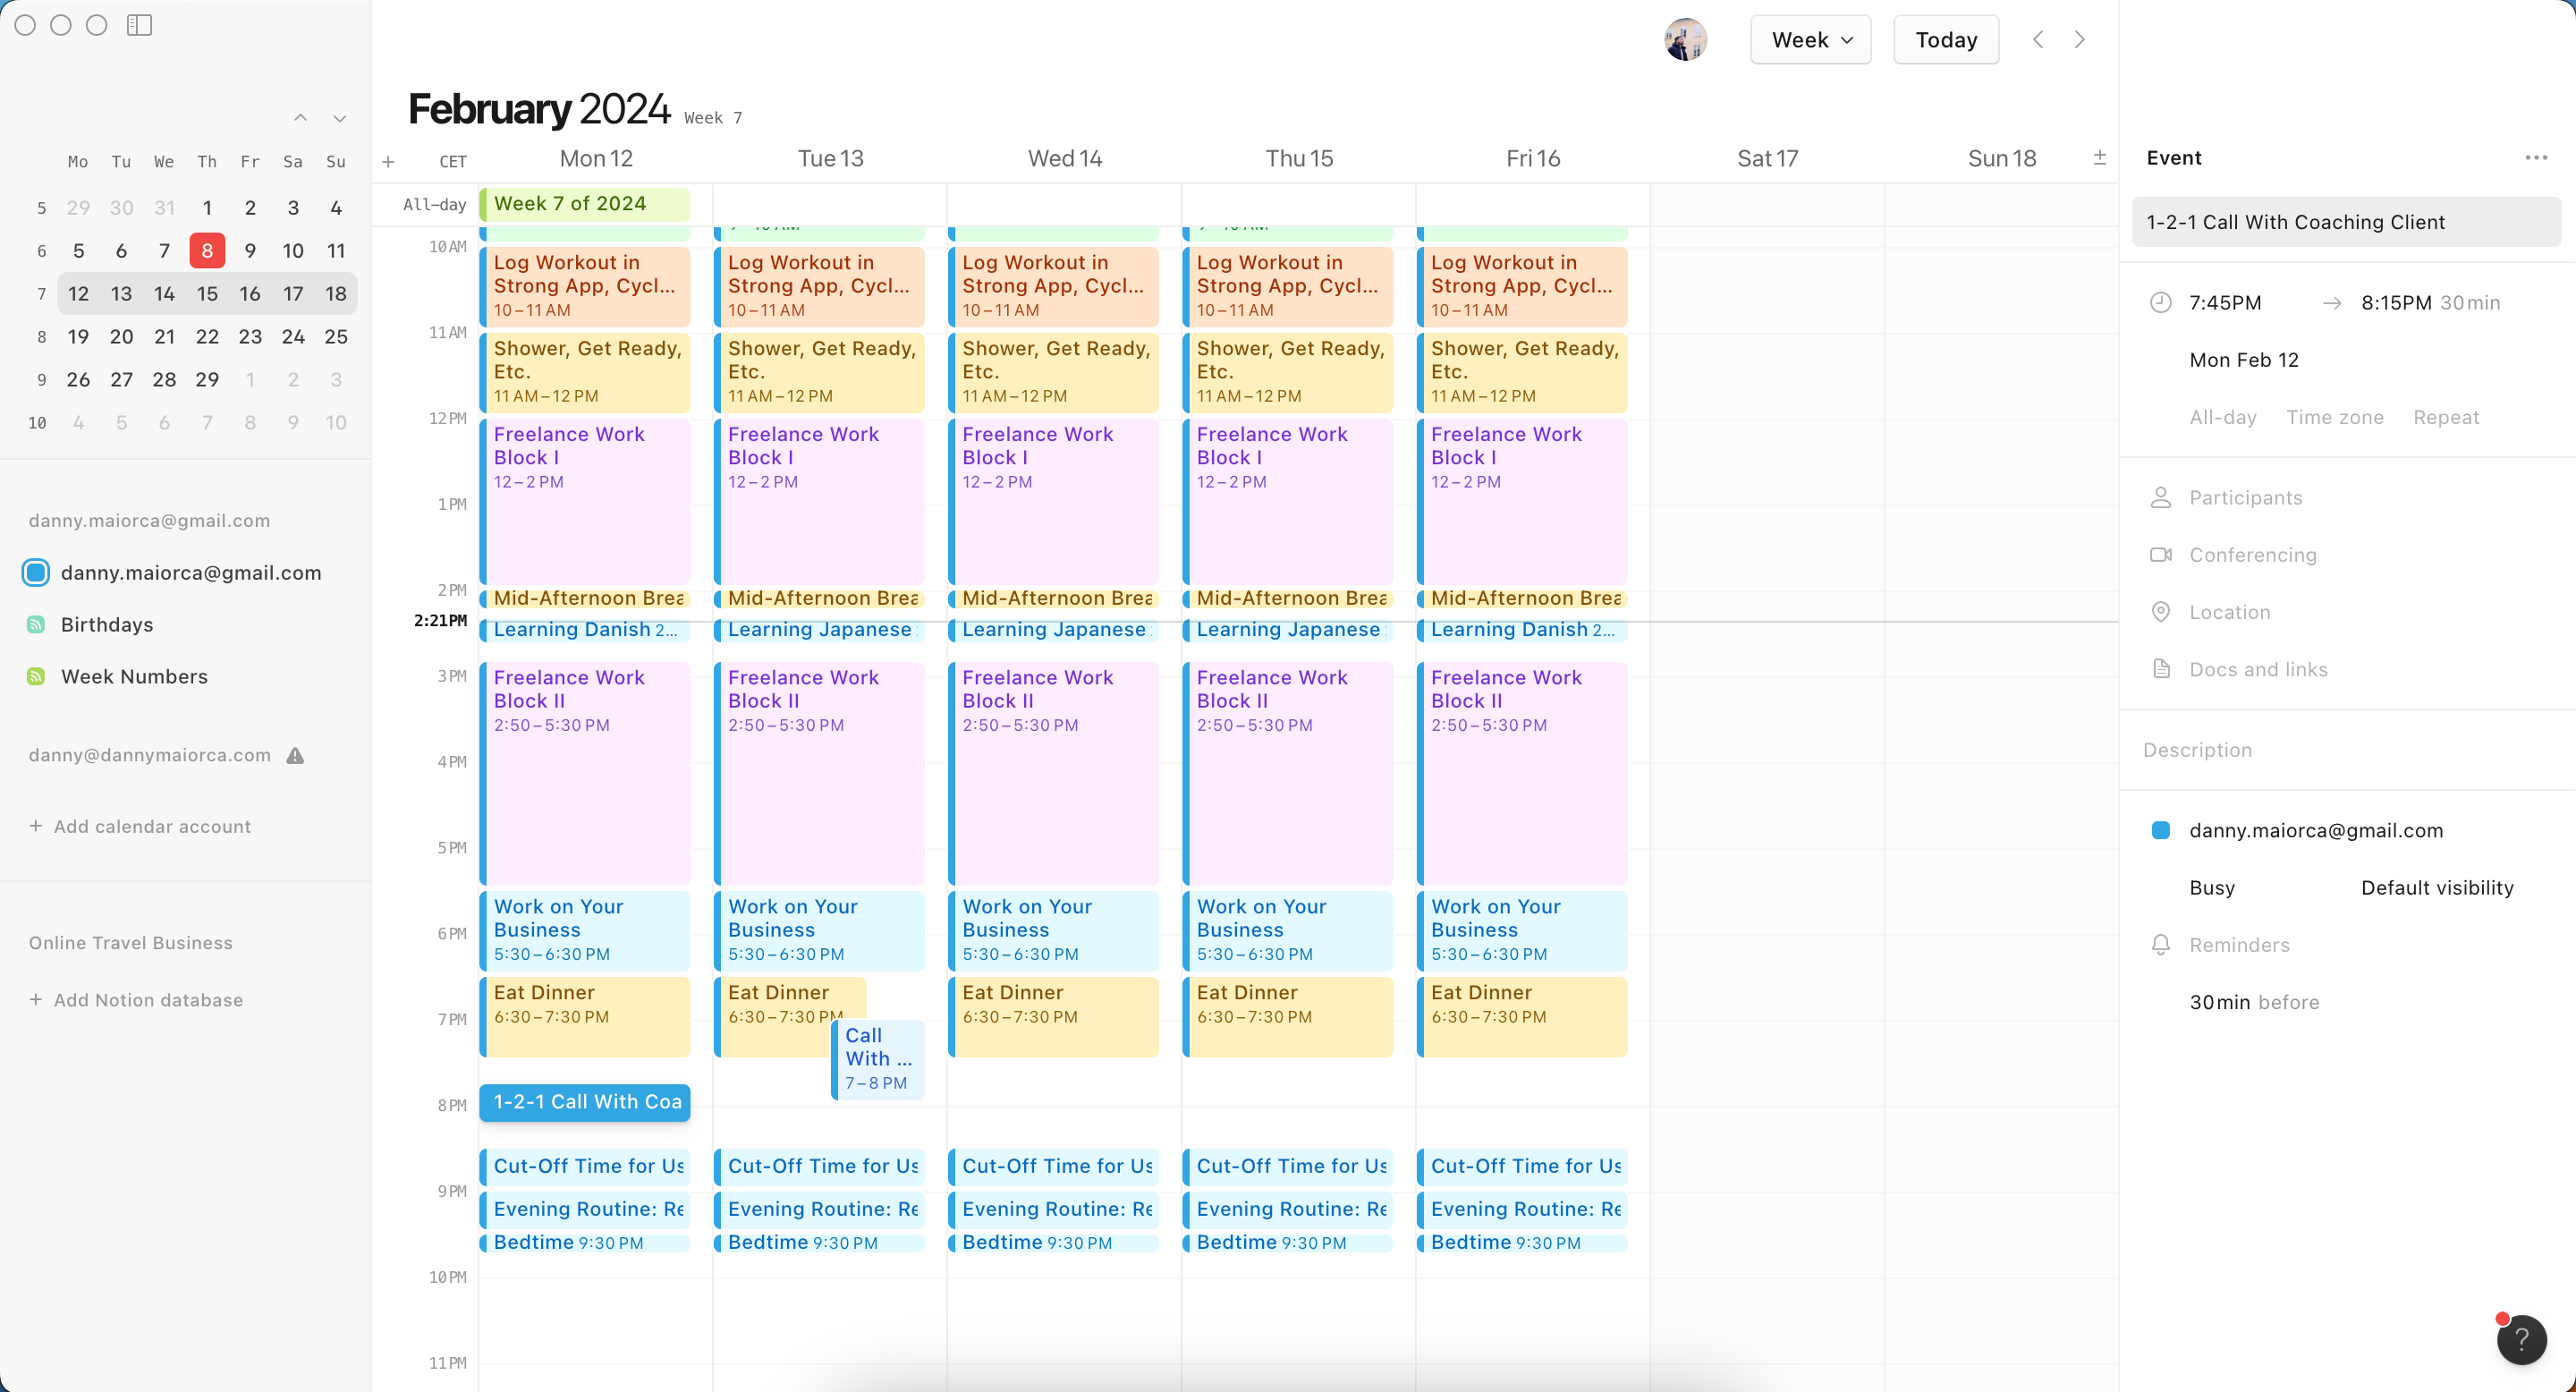Click the location pin icon in event panel
Viewport: 2576px width, 1392px height.
2159,612
